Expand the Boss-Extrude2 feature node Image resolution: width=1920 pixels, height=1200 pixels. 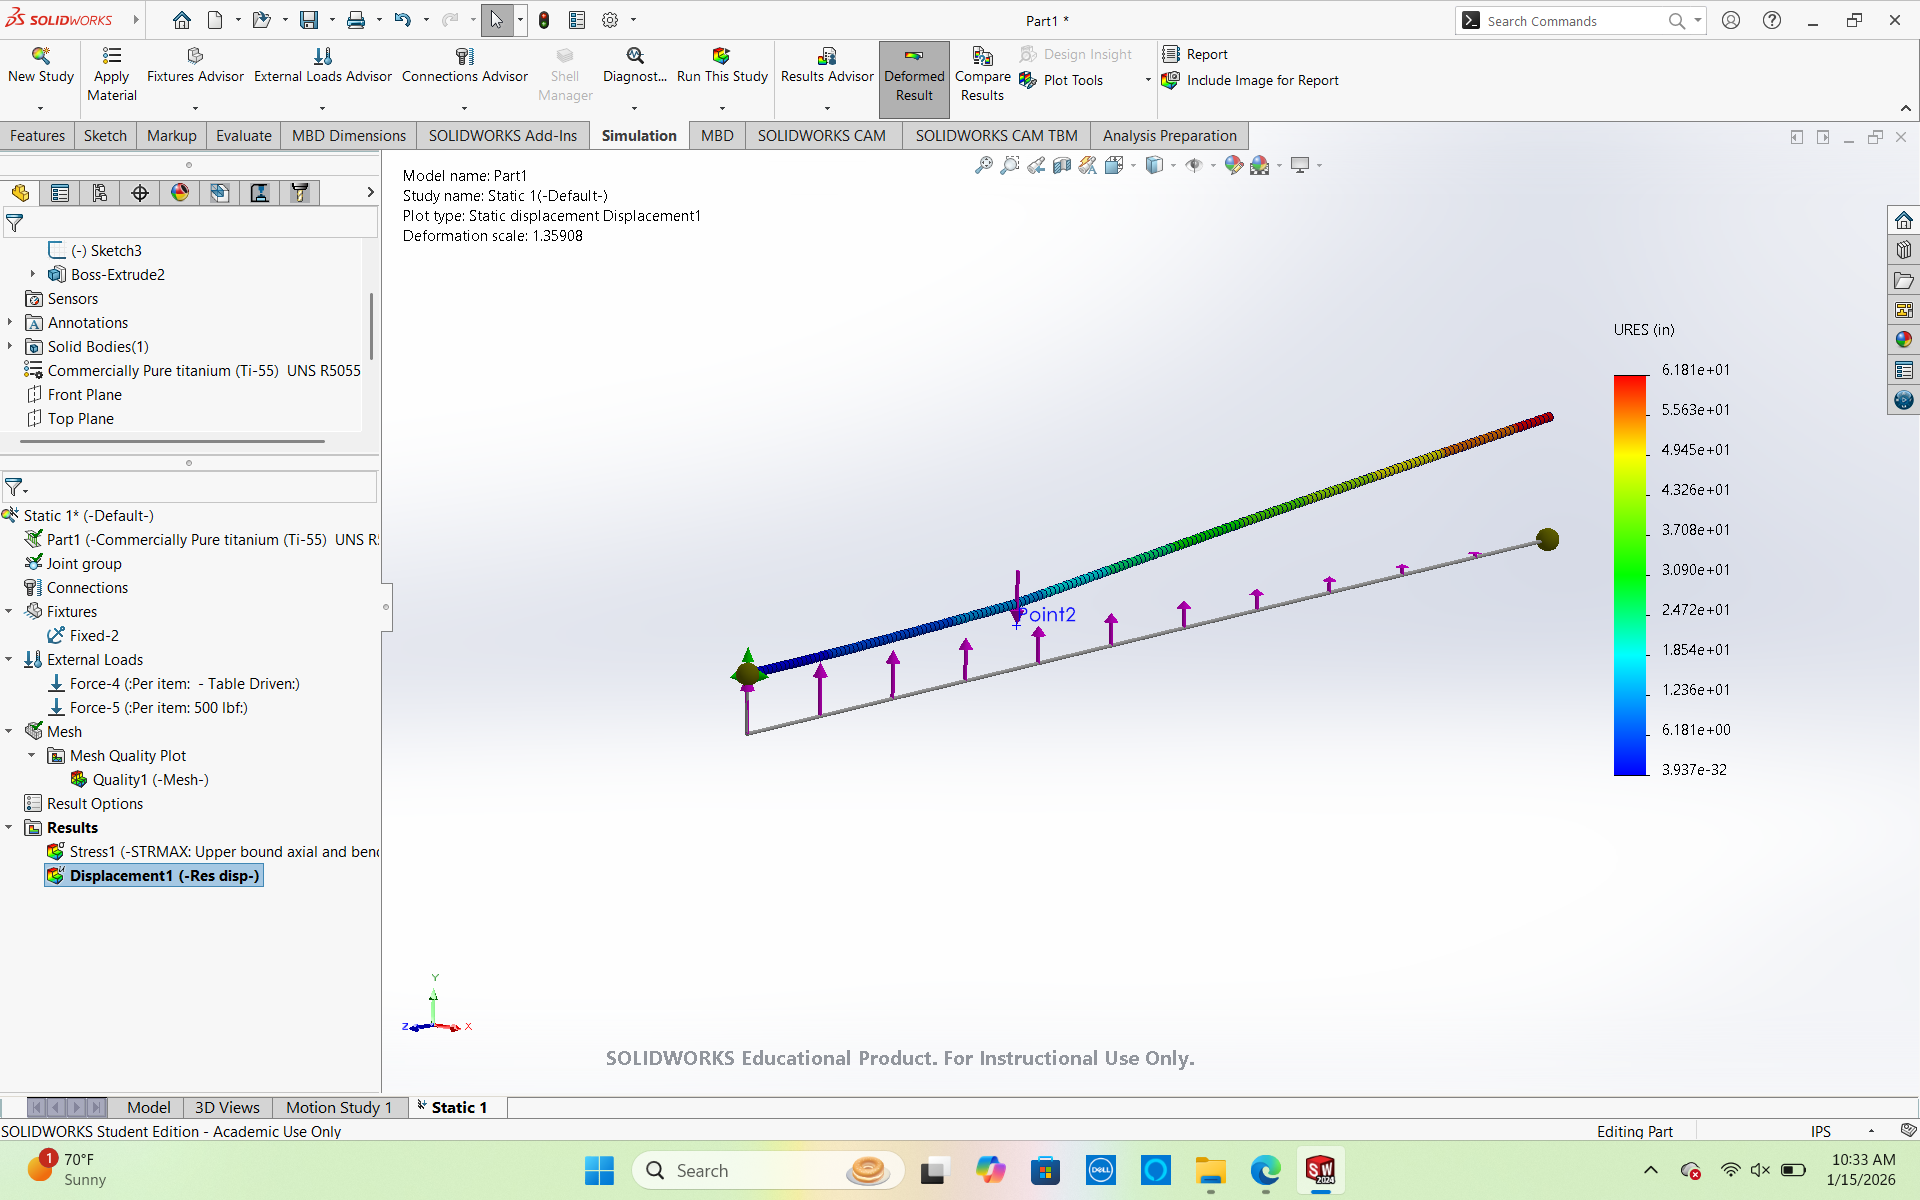[33, 274]
